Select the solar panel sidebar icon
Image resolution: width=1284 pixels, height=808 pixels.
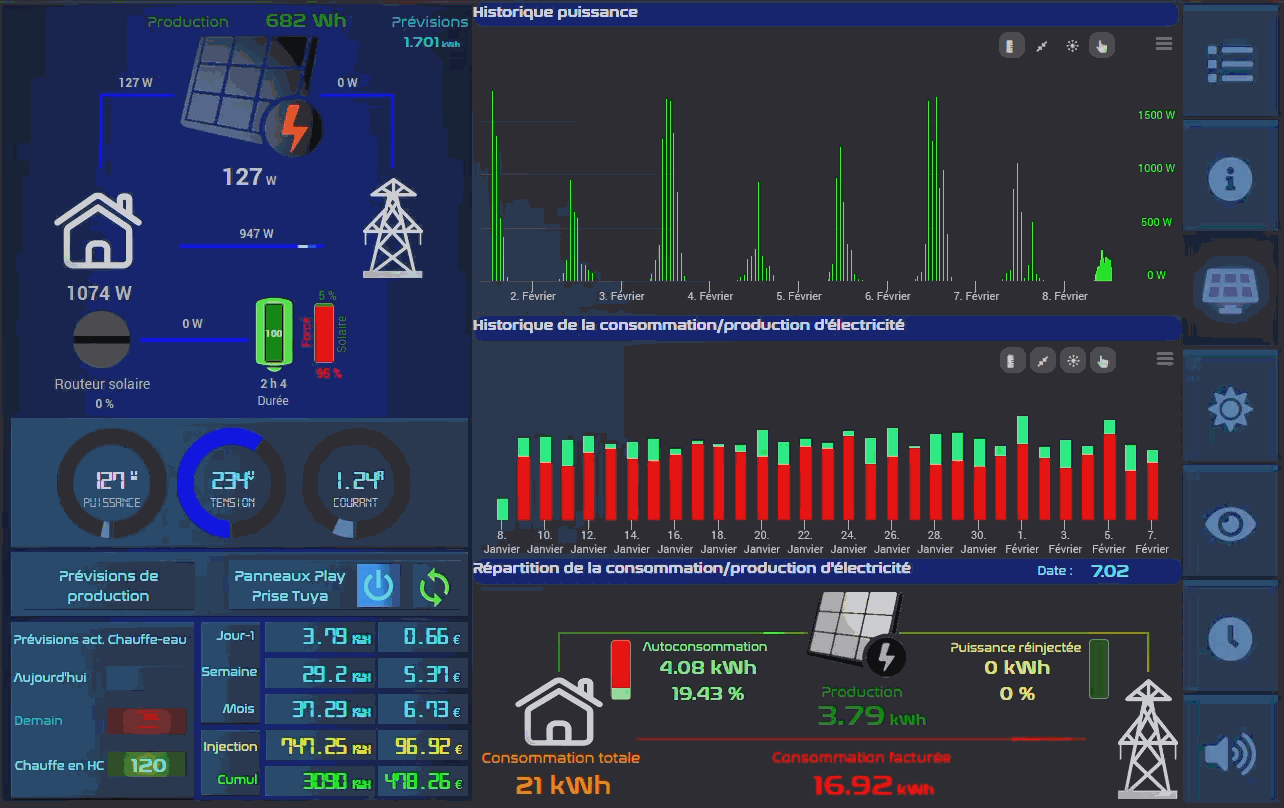[1230, 288]
